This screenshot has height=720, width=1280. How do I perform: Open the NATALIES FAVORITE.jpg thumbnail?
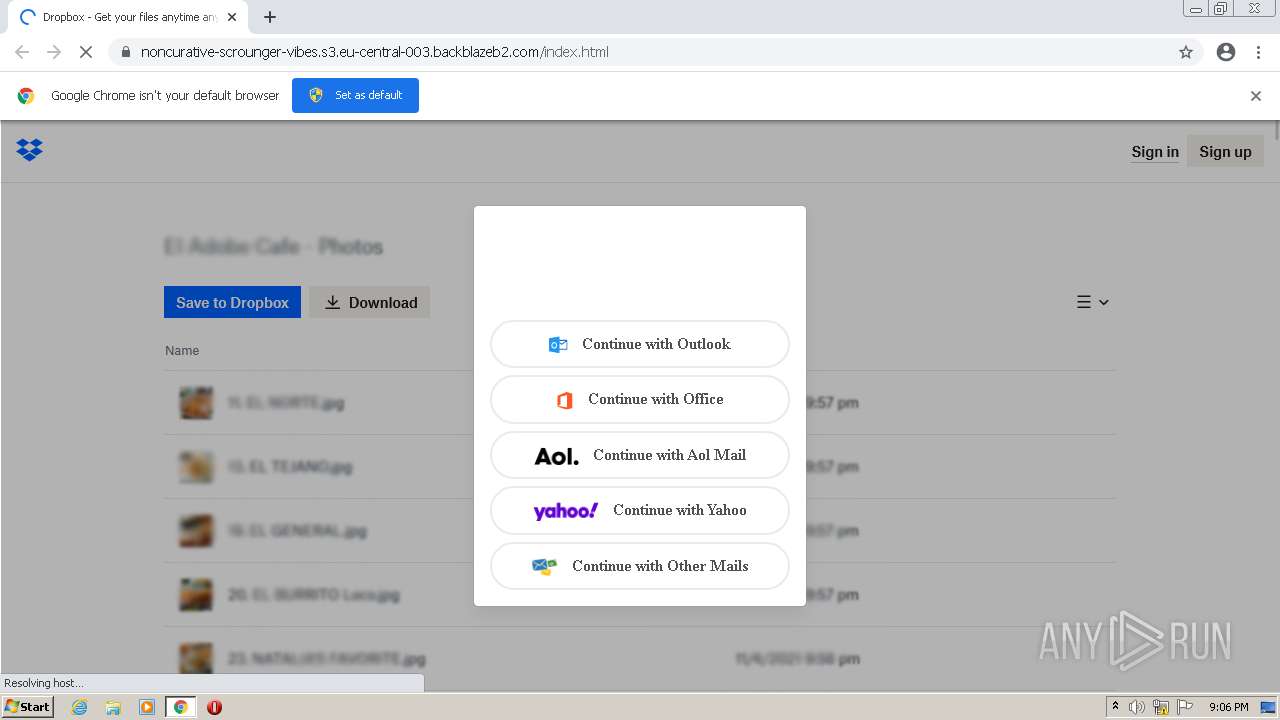coord(196,658)
